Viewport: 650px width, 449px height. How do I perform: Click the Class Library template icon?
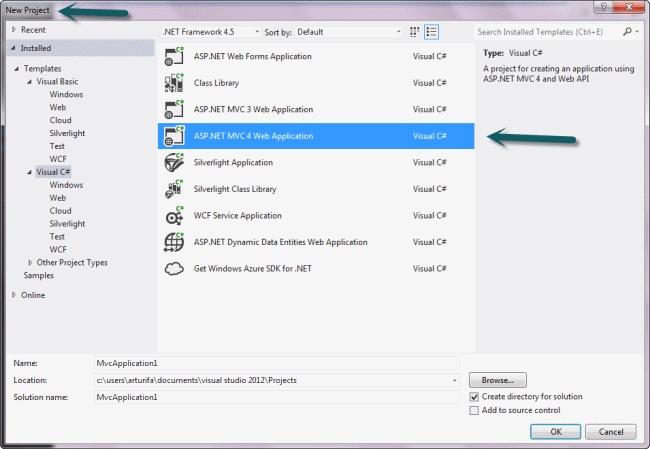[x=174, y=83]
